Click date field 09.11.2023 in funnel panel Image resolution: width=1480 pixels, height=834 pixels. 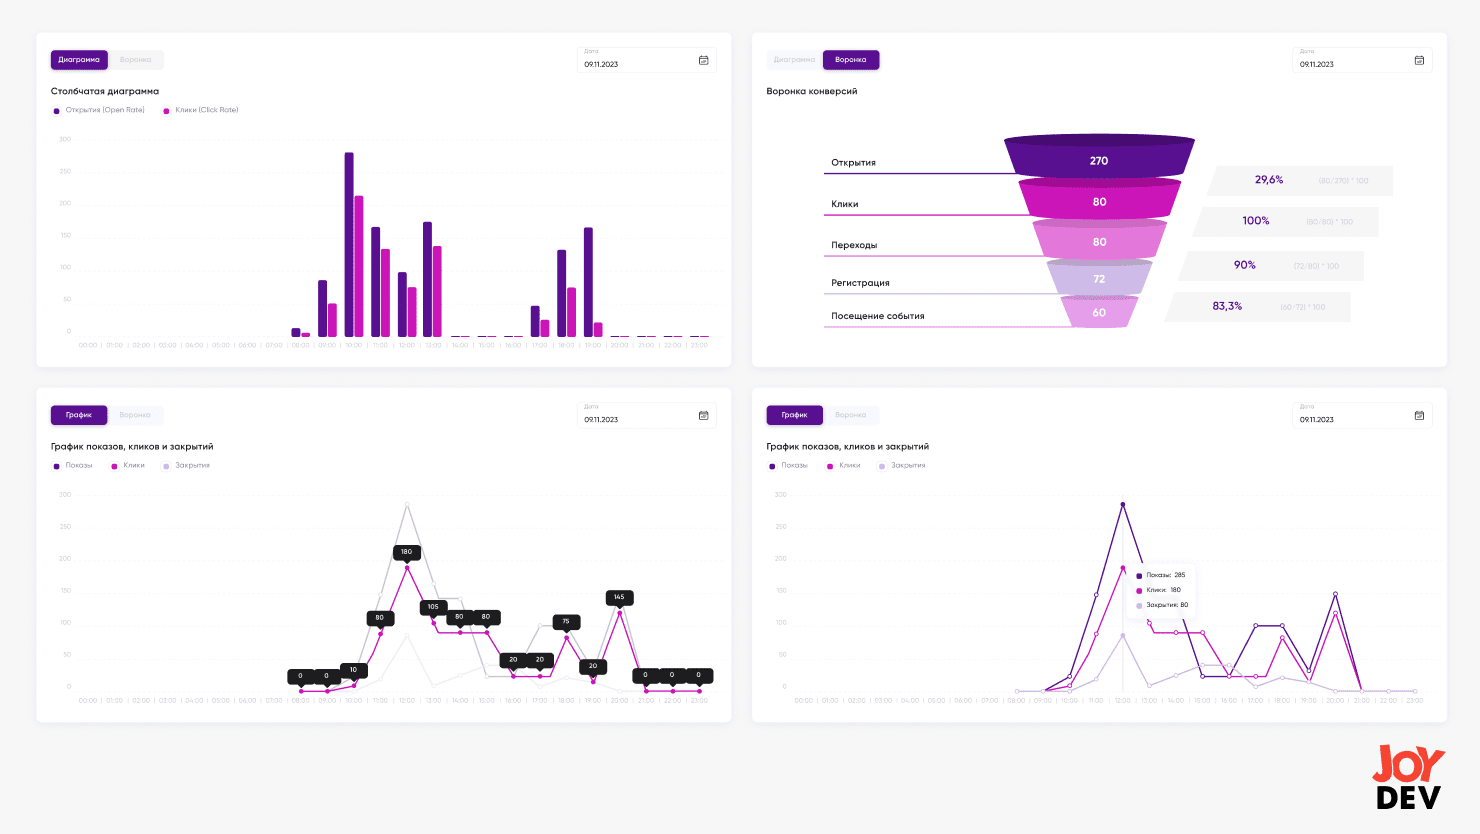1362,60
